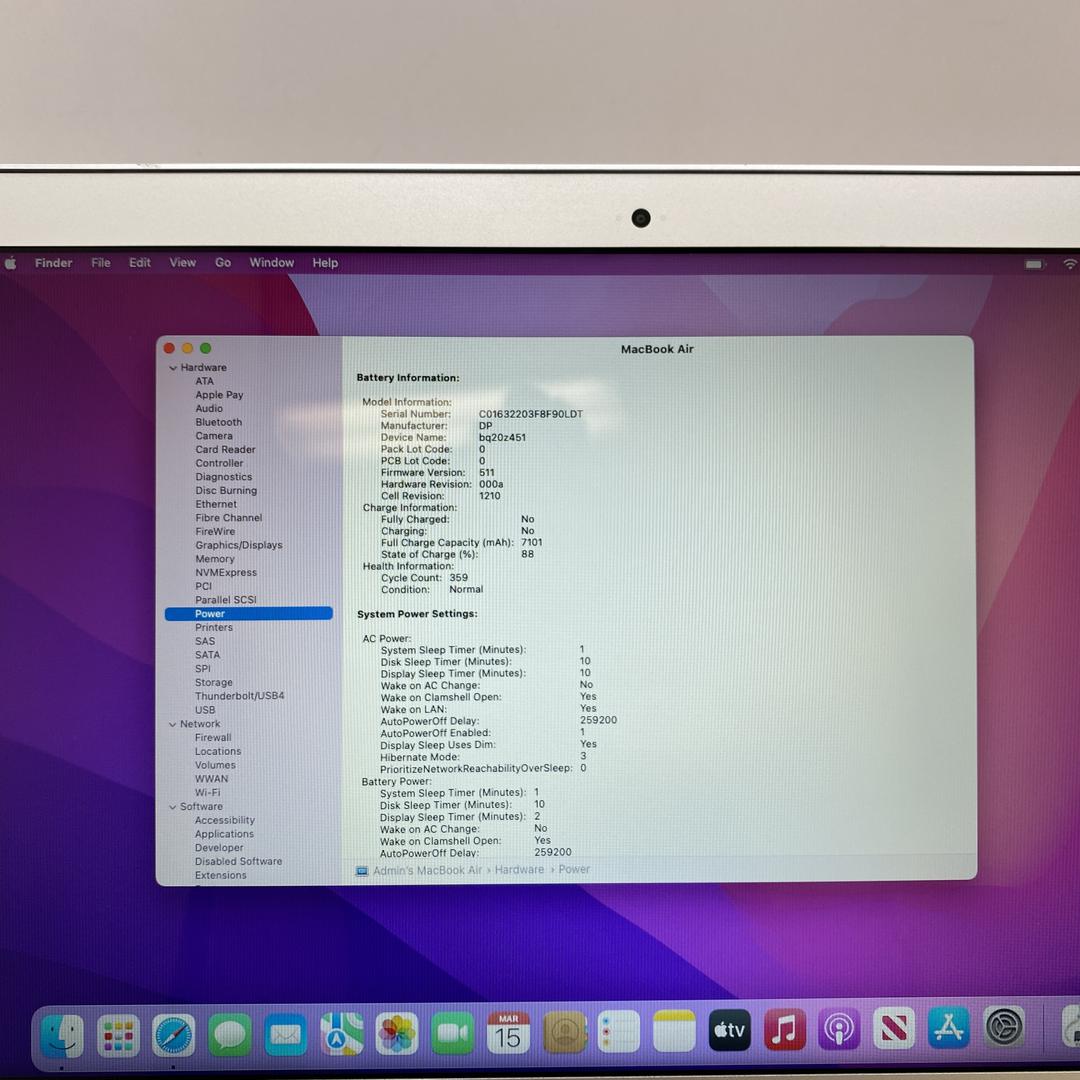Click Admin's MacBook Air in path bar
1080x1080 pixels.
(427, 870)
